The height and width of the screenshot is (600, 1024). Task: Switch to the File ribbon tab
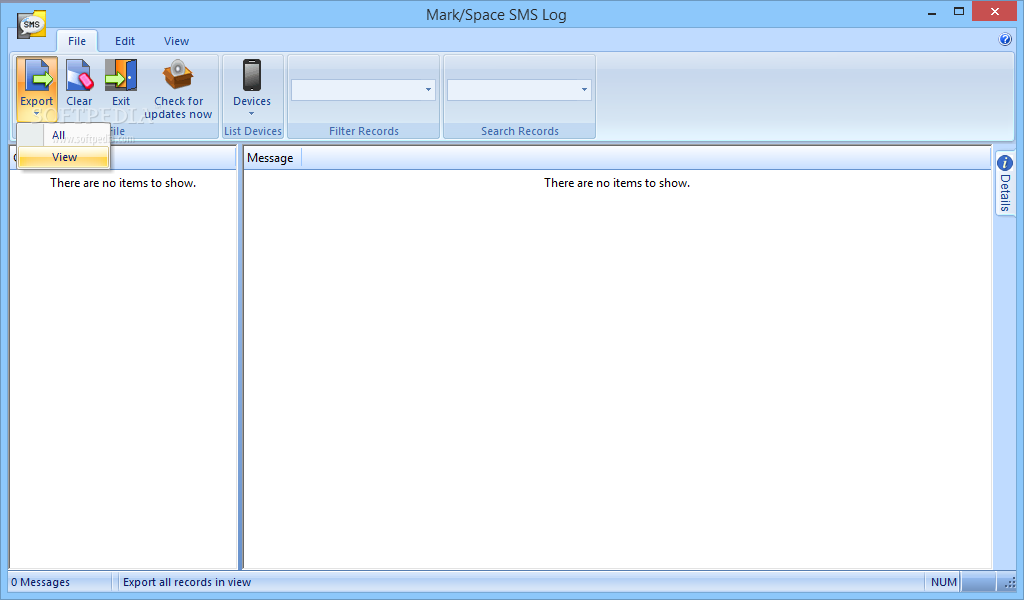click(77, 41)
